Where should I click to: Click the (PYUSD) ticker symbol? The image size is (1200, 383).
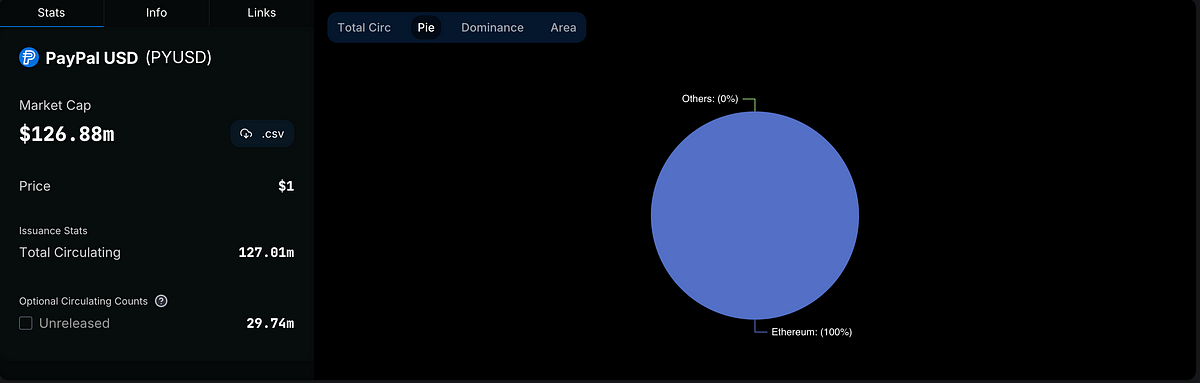[178, 58]
